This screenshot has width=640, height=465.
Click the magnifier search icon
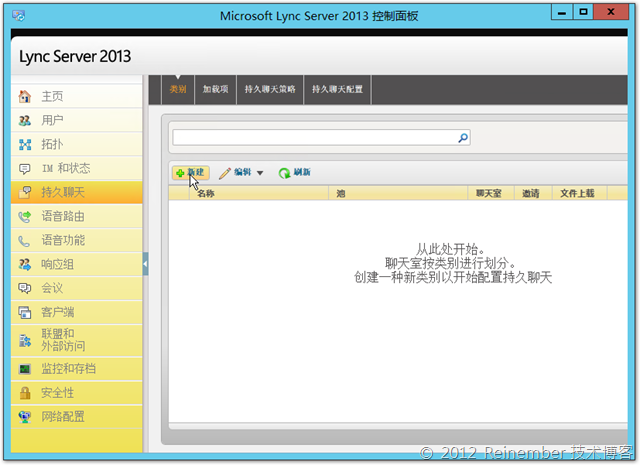click(x=463, y=138)
